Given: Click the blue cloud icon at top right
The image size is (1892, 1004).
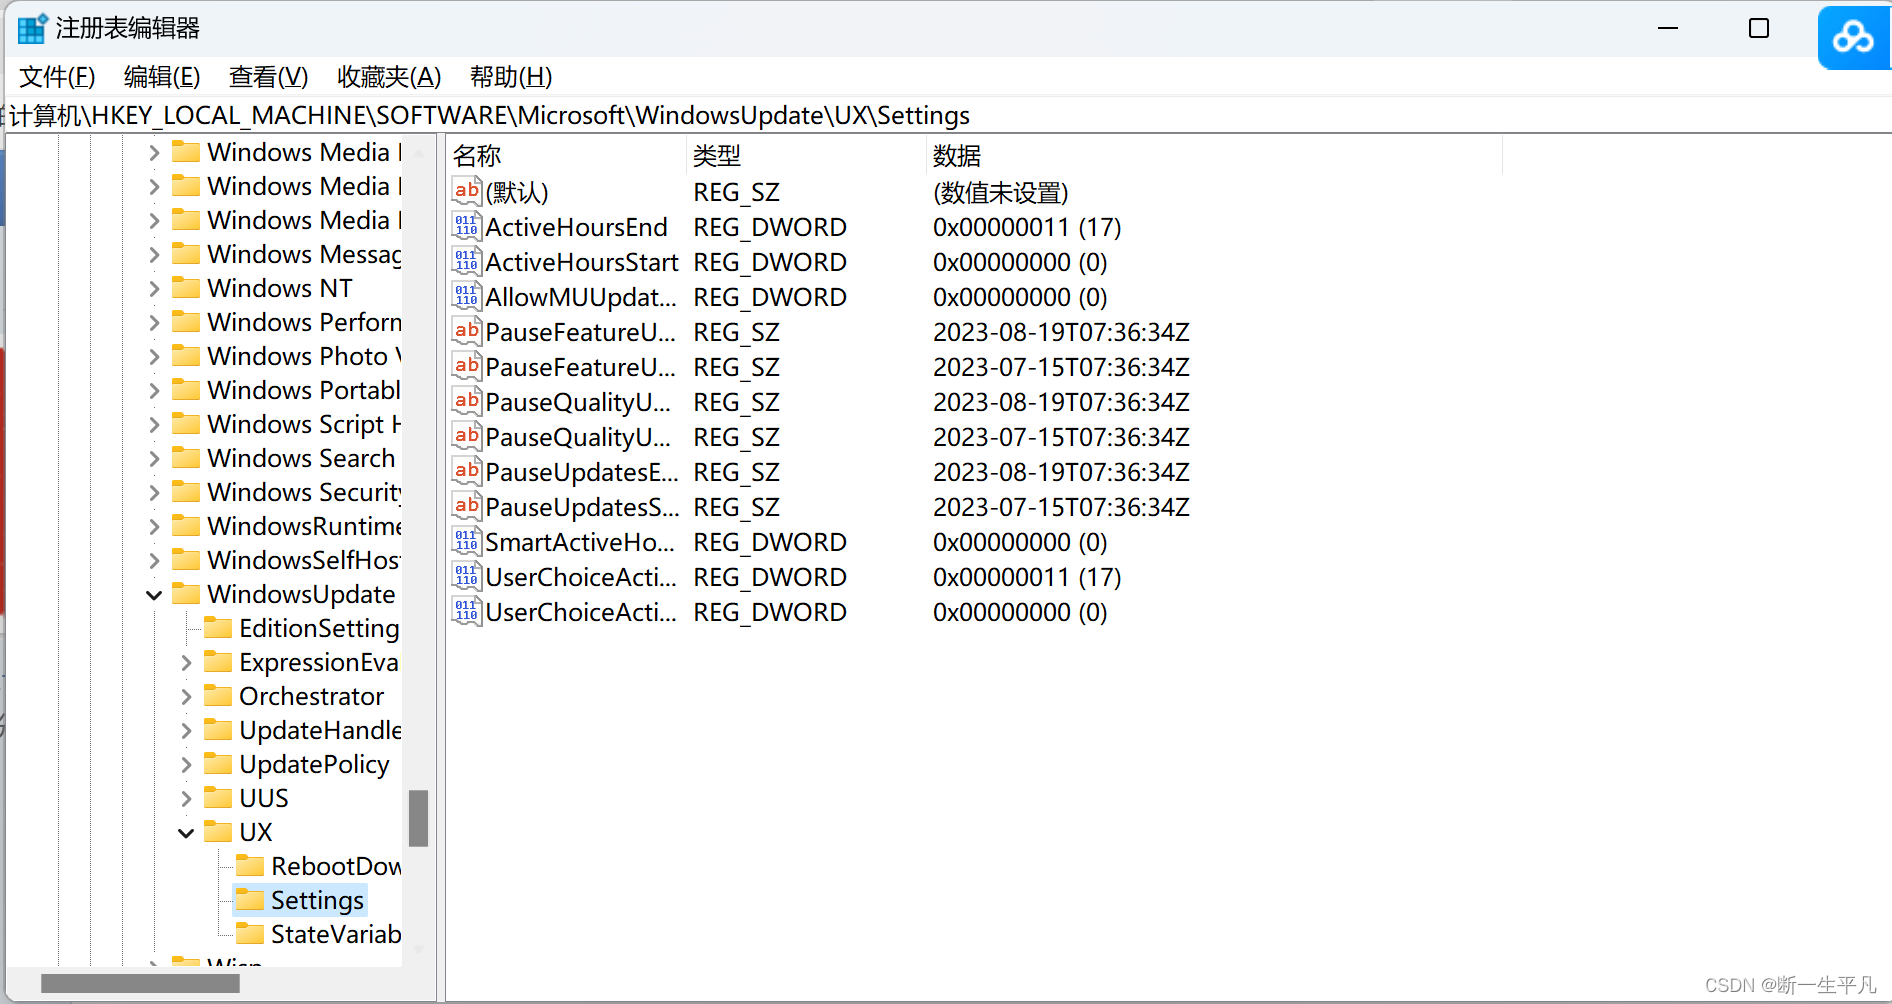Looking at the screenshot, I should coord(1853,38).
